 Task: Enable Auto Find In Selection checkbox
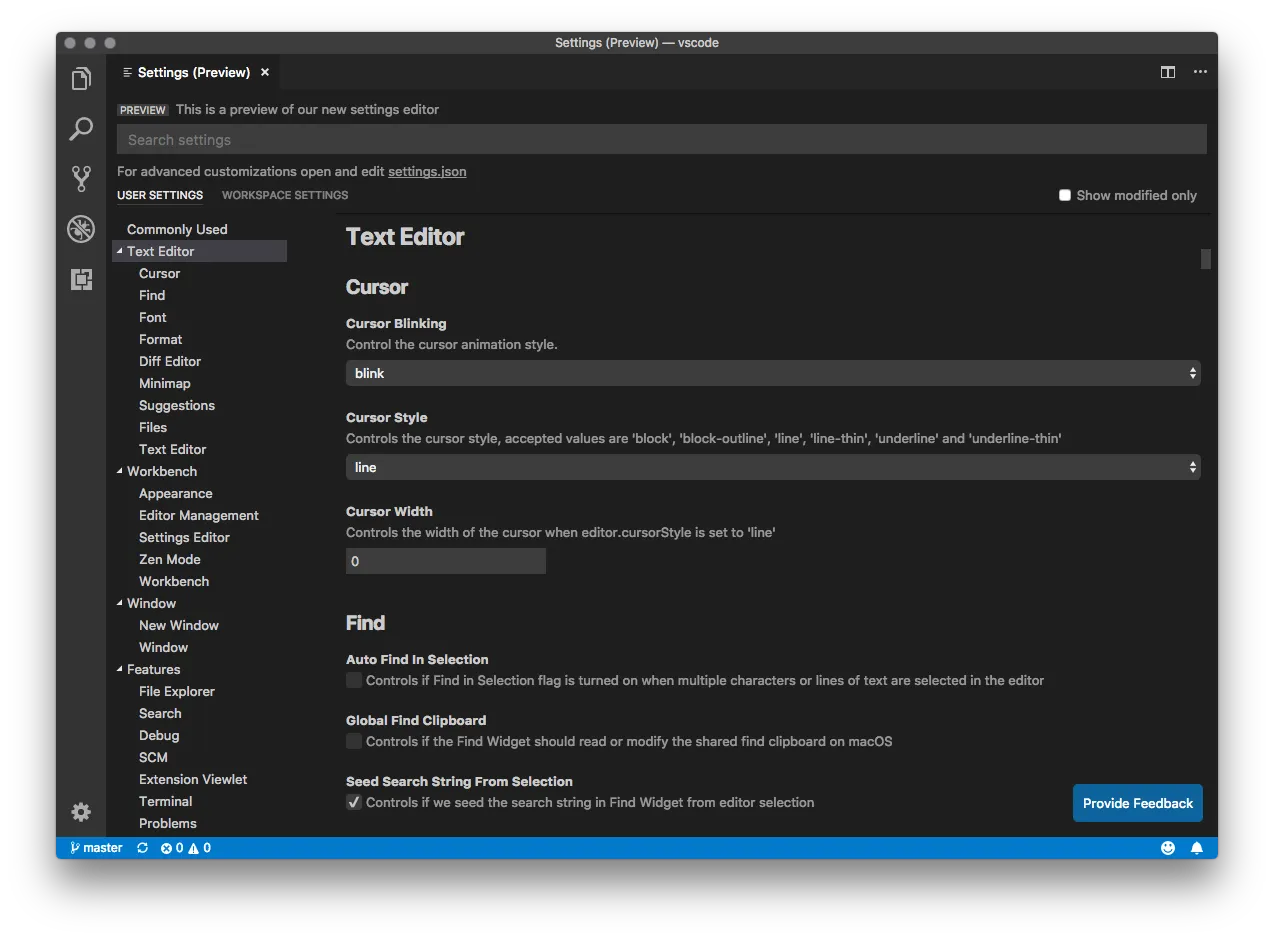pos(354,680)
